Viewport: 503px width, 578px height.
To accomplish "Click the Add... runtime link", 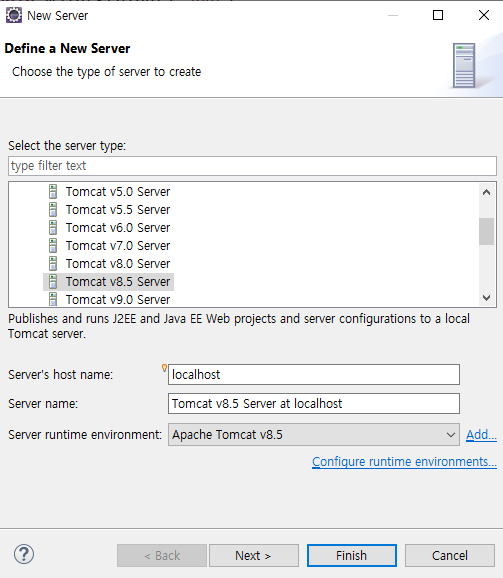I will coord(481,435).
